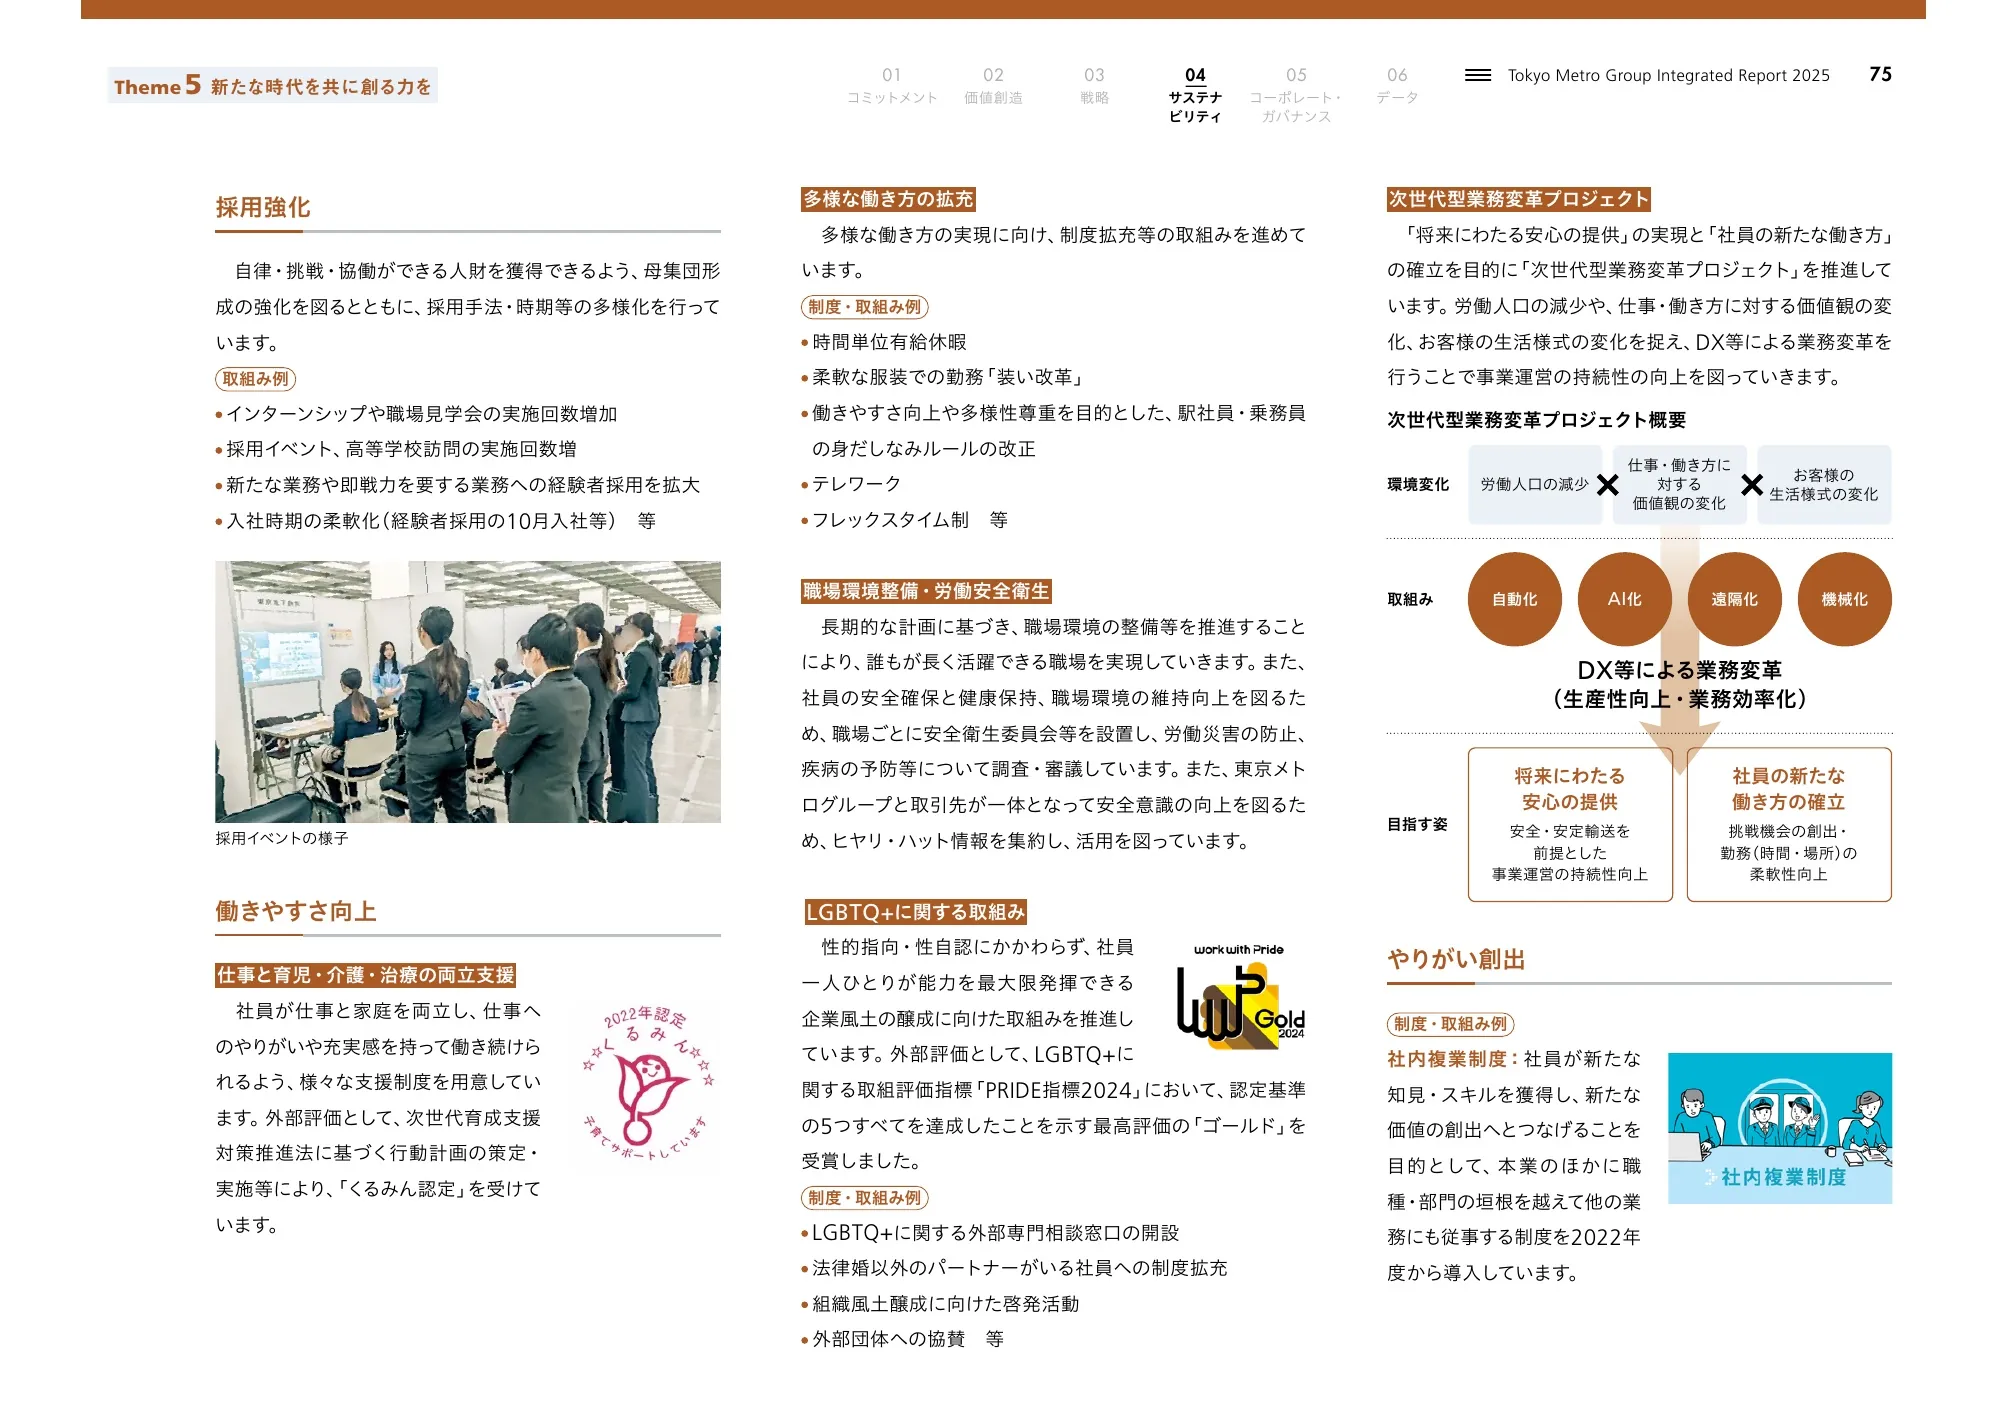
Task: Click the 次世代型業務変革プロジェクト概要 title
Action: 1536,420
